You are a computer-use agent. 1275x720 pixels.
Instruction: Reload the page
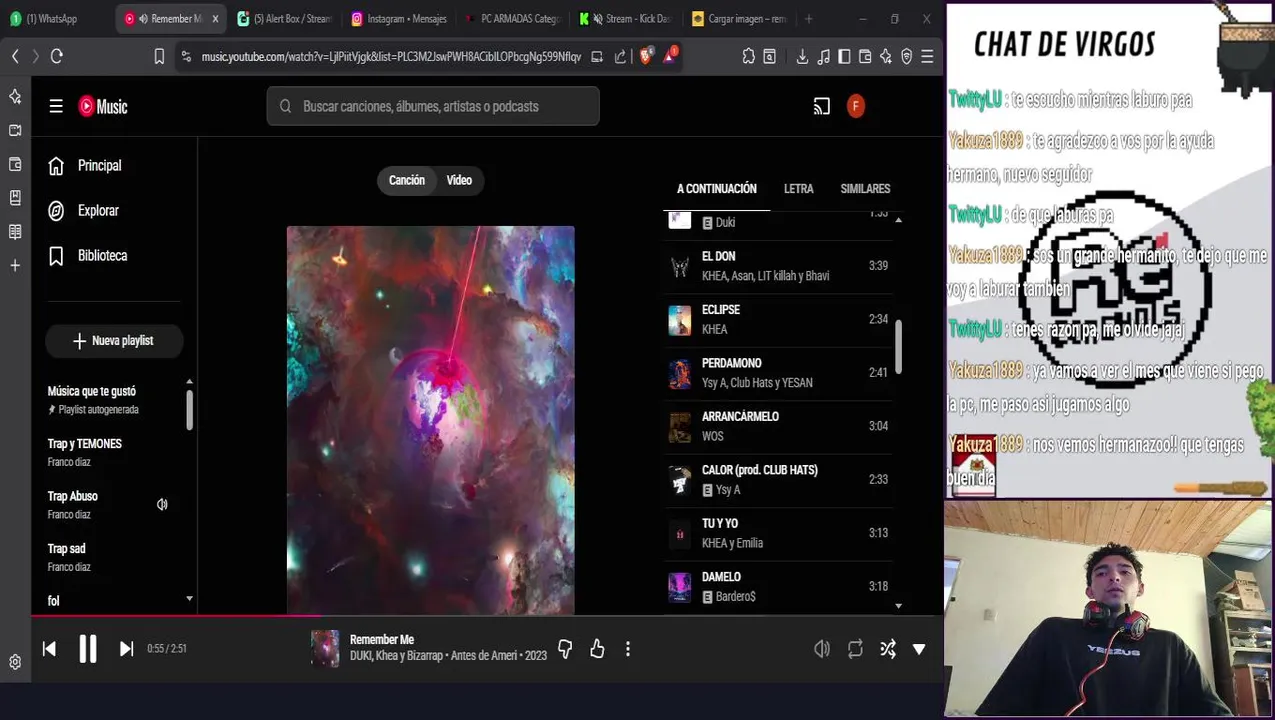[57, 57]
